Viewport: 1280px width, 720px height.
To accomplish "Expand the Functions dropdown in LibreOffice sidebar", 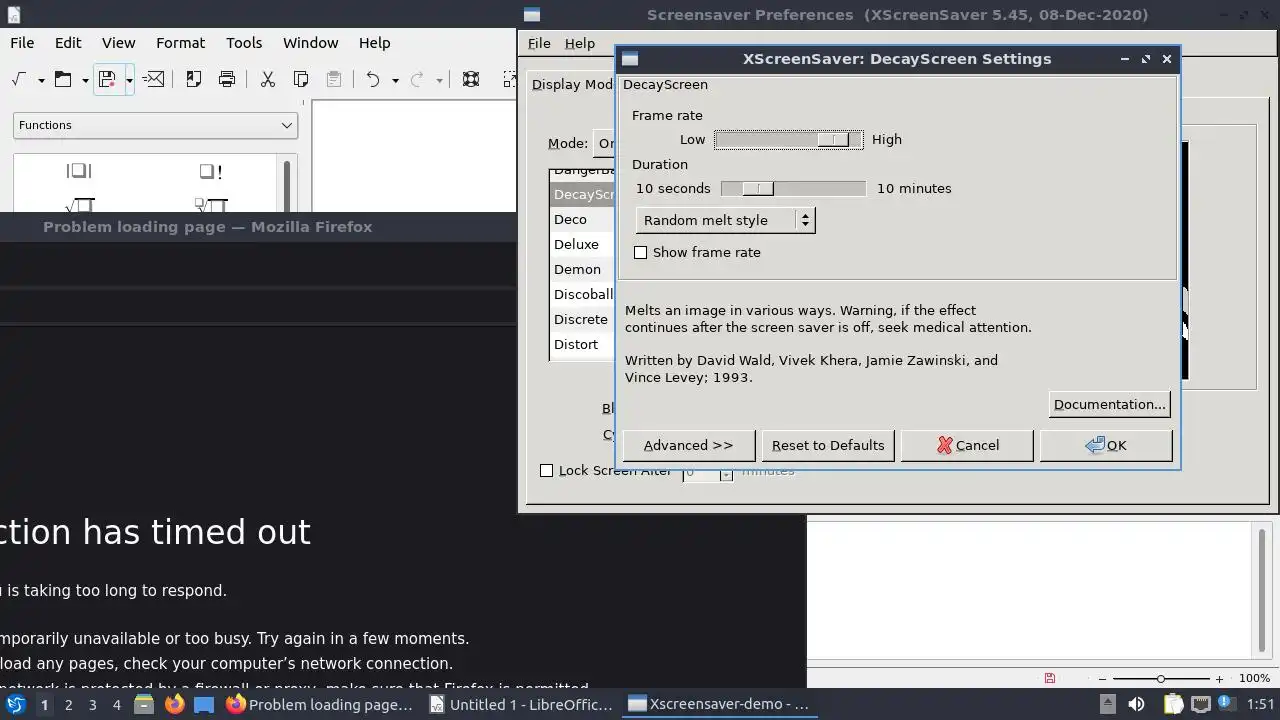I will [155, 125].
